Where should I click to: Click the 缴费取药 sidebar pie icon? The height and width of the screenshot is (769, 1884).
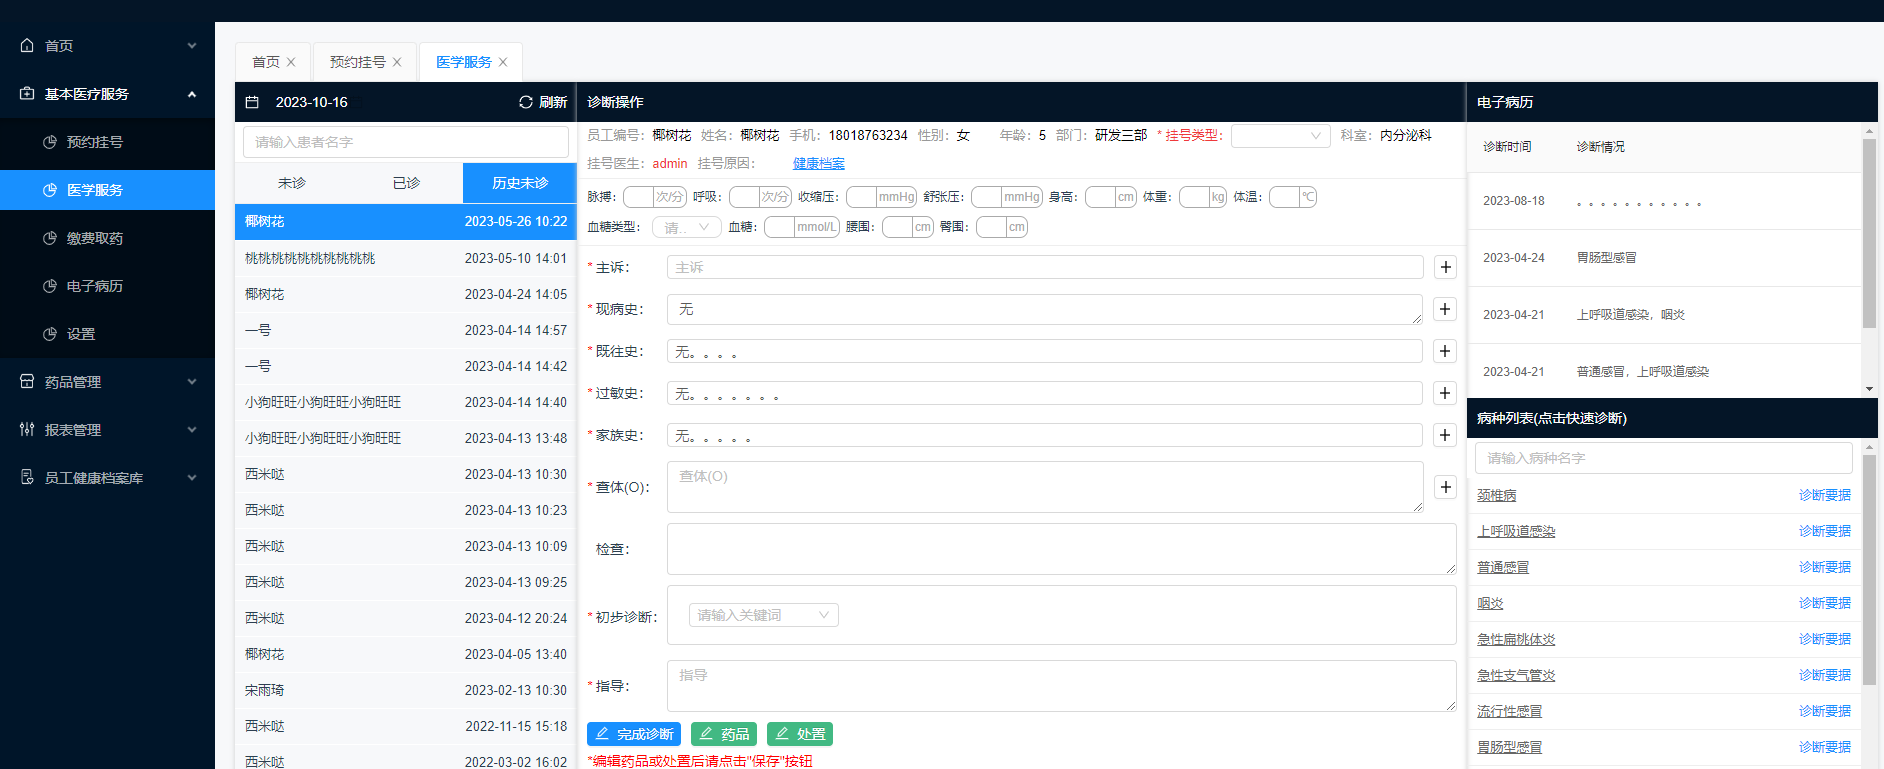(x=50, y=238)
